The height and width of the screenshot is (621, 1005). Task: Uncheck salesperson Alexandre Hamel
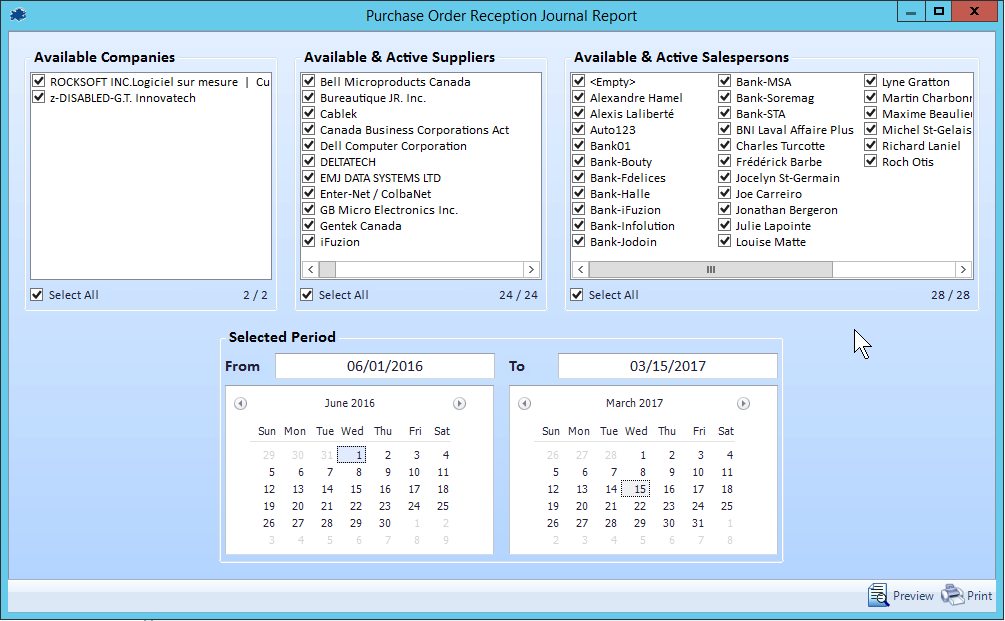click(x=579, y=98)
